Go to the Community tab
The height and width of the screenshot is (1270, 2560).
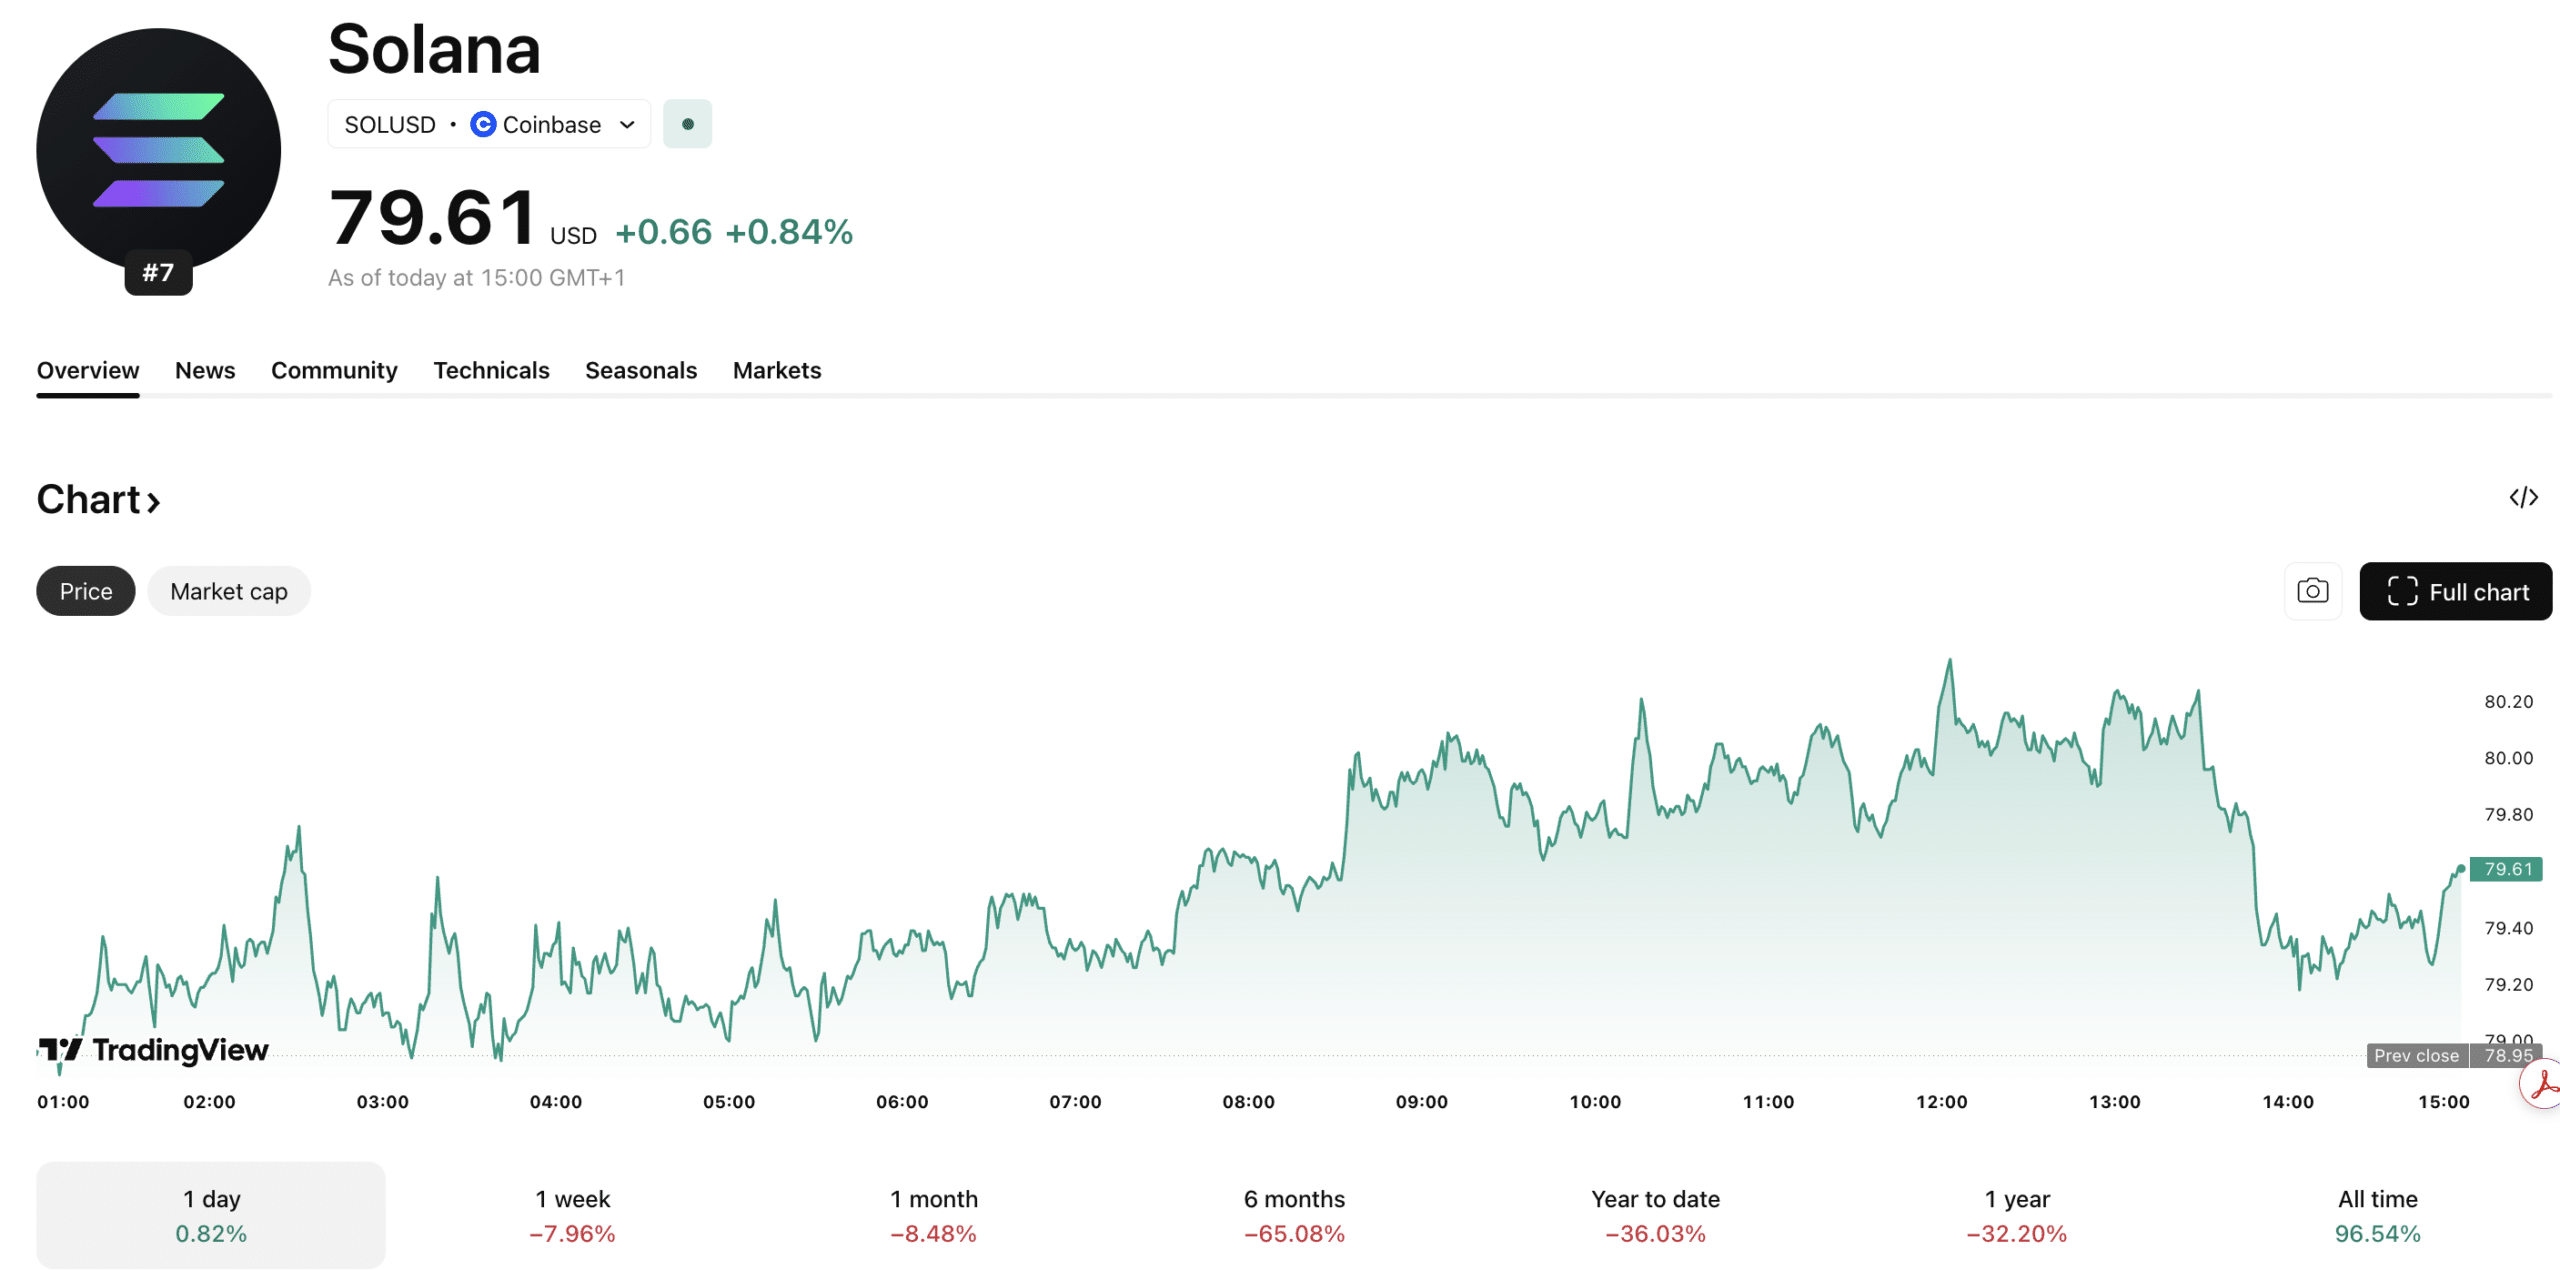pyautogui.click(x=334, y=370)
